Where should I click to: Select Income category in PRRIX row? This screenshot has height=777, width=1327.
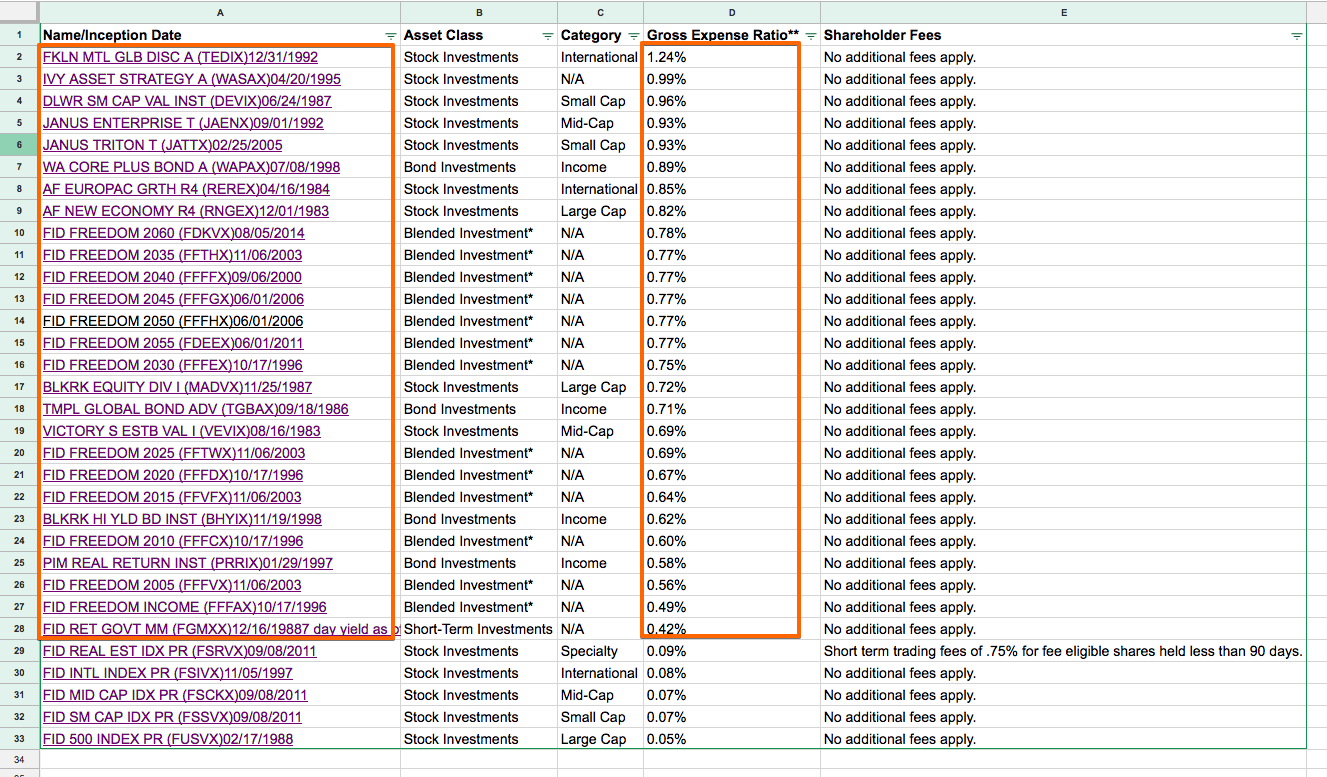coord(600,563)
